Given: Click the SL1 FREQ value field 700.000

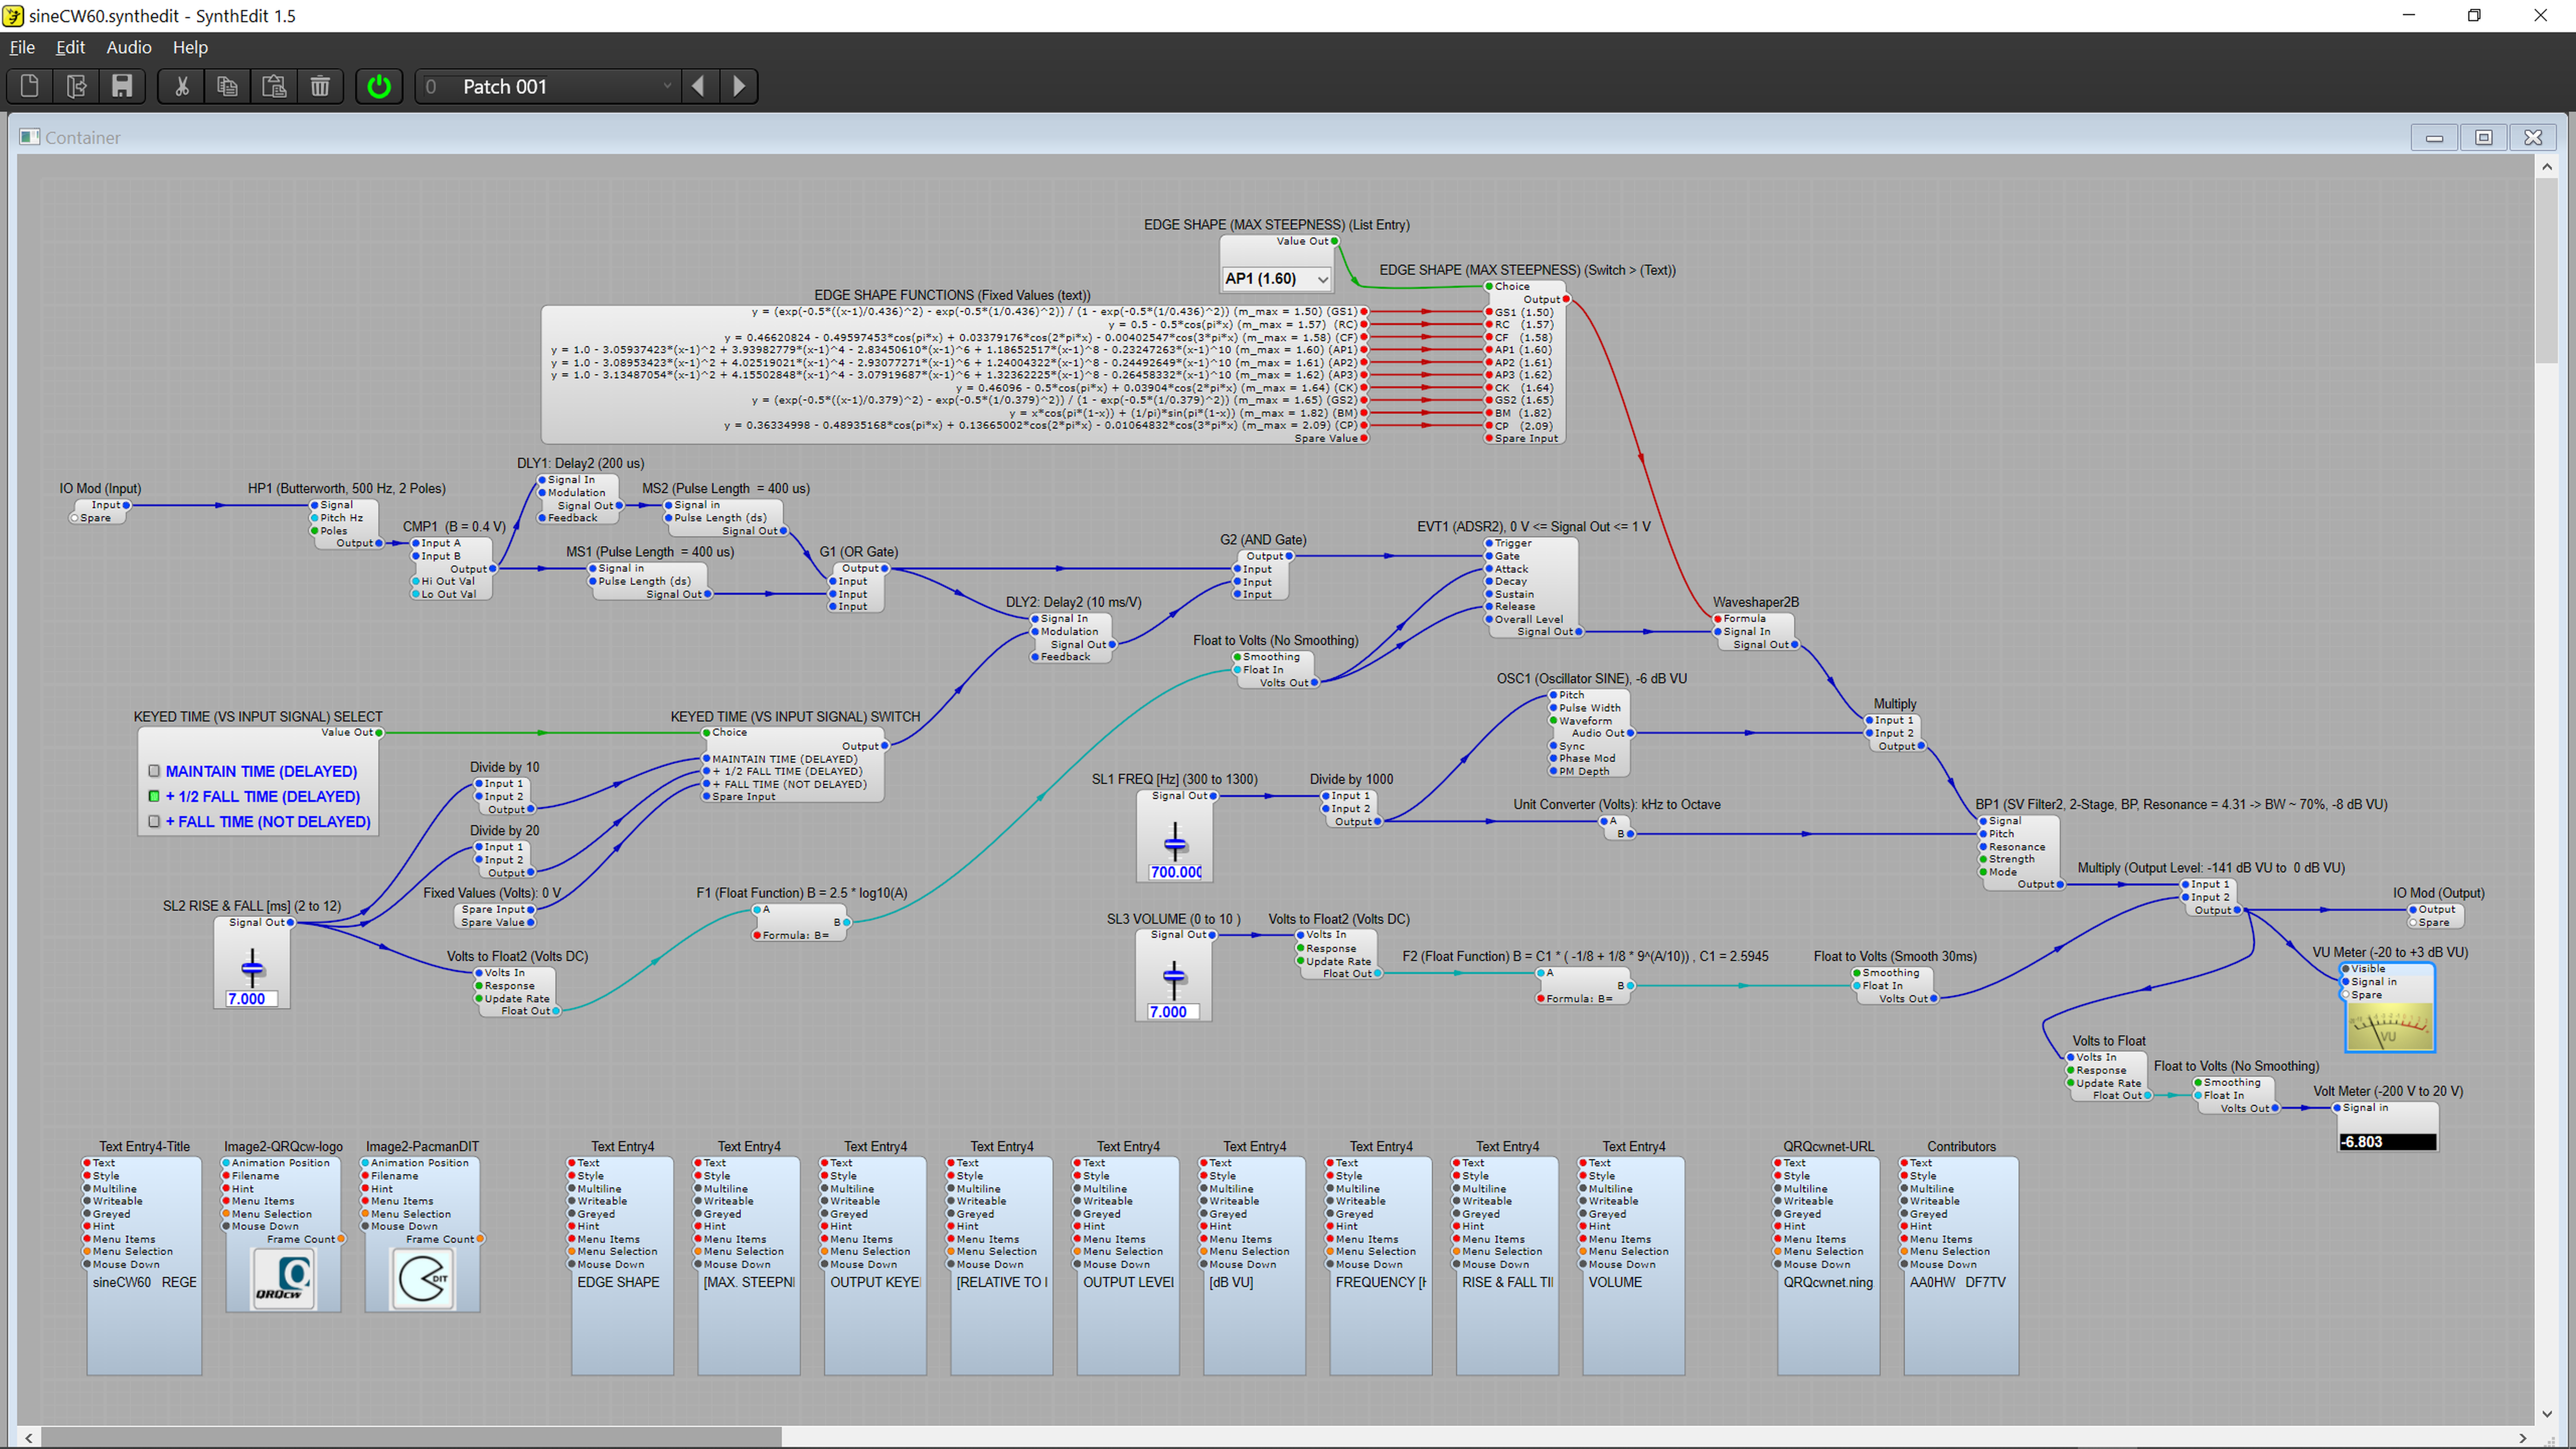Looking at the screenshot, I should [1175, 872].
